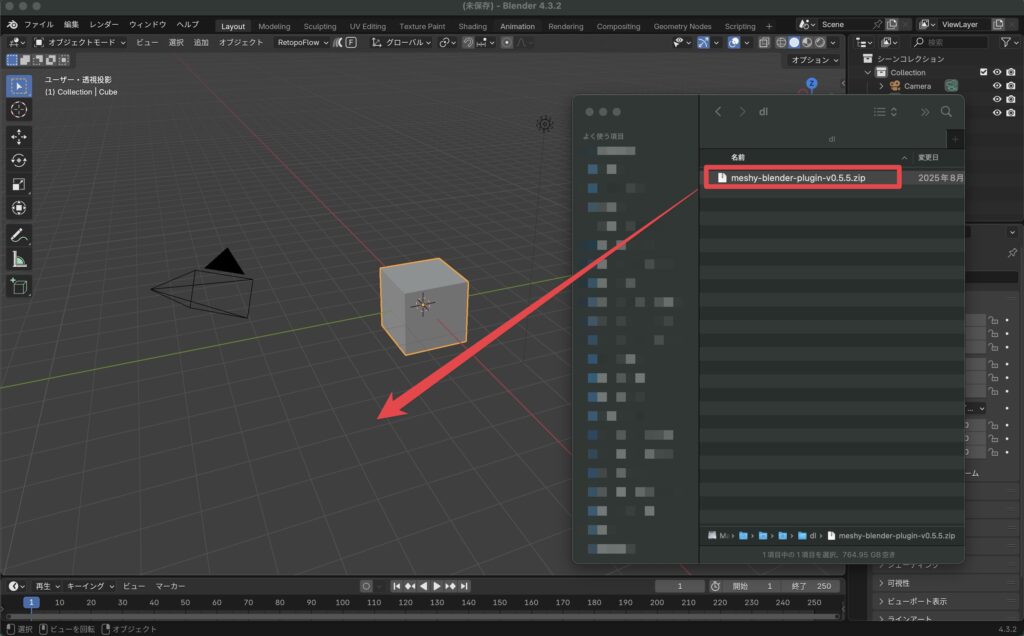
Task: Open the キーイング dropdown
Action: [91, 586]
